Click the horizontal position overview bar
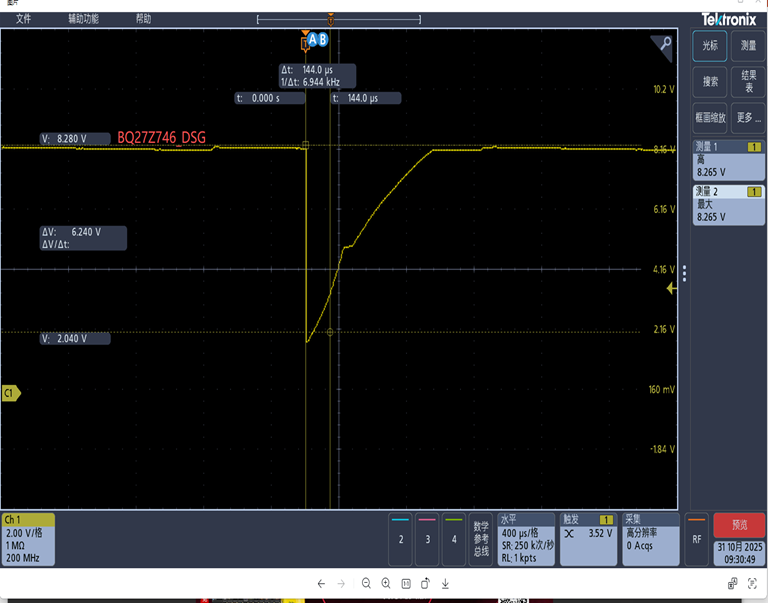 pos(338,20)
